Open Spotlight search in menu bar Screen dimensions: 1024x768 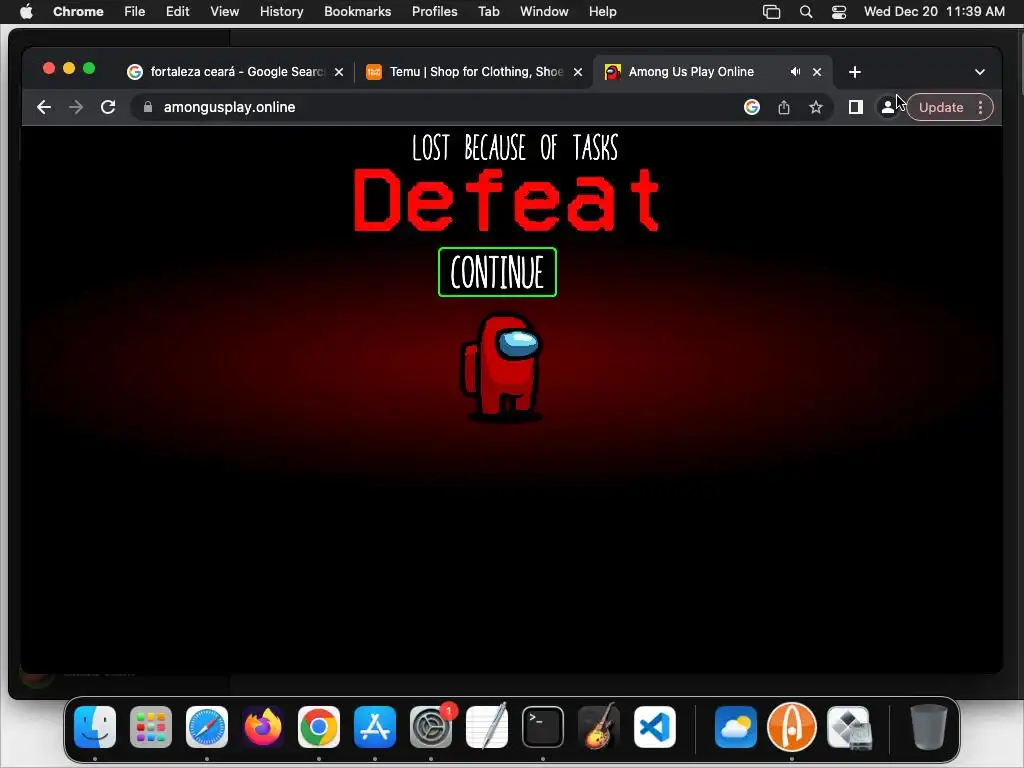tap(806, 12)
